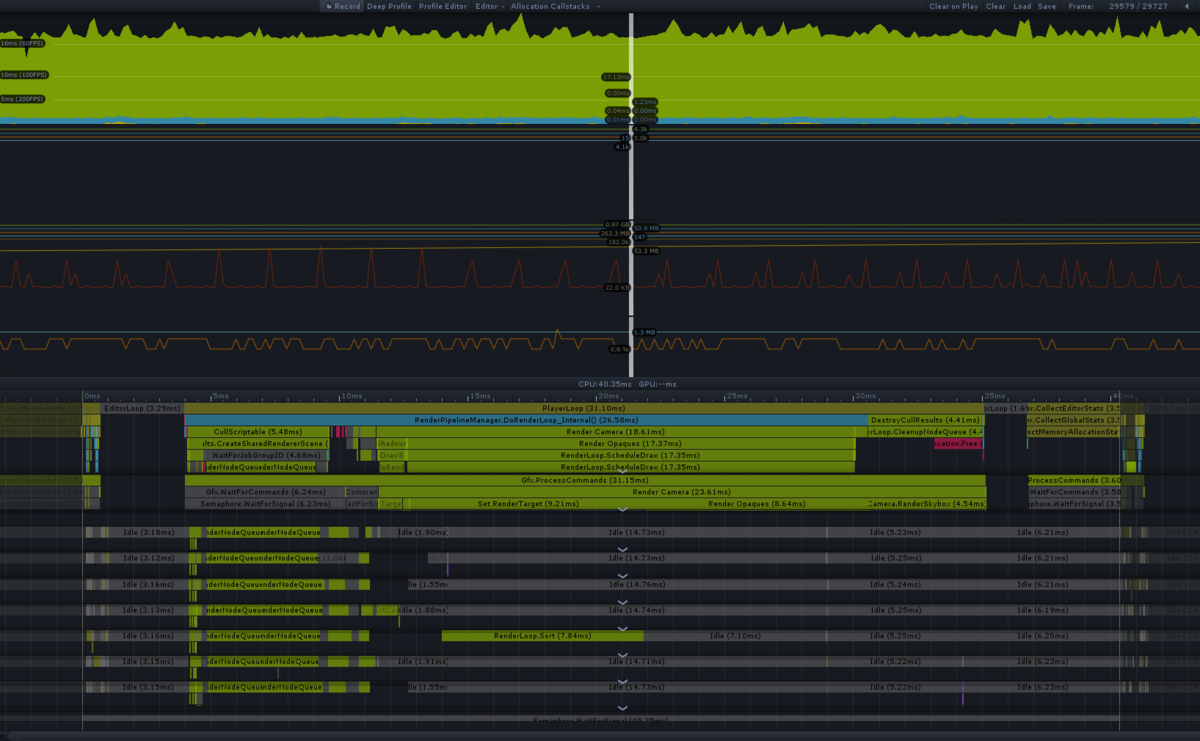Click the Load button
Viewport: 1200px width, 741px height.
point(1022,6)
